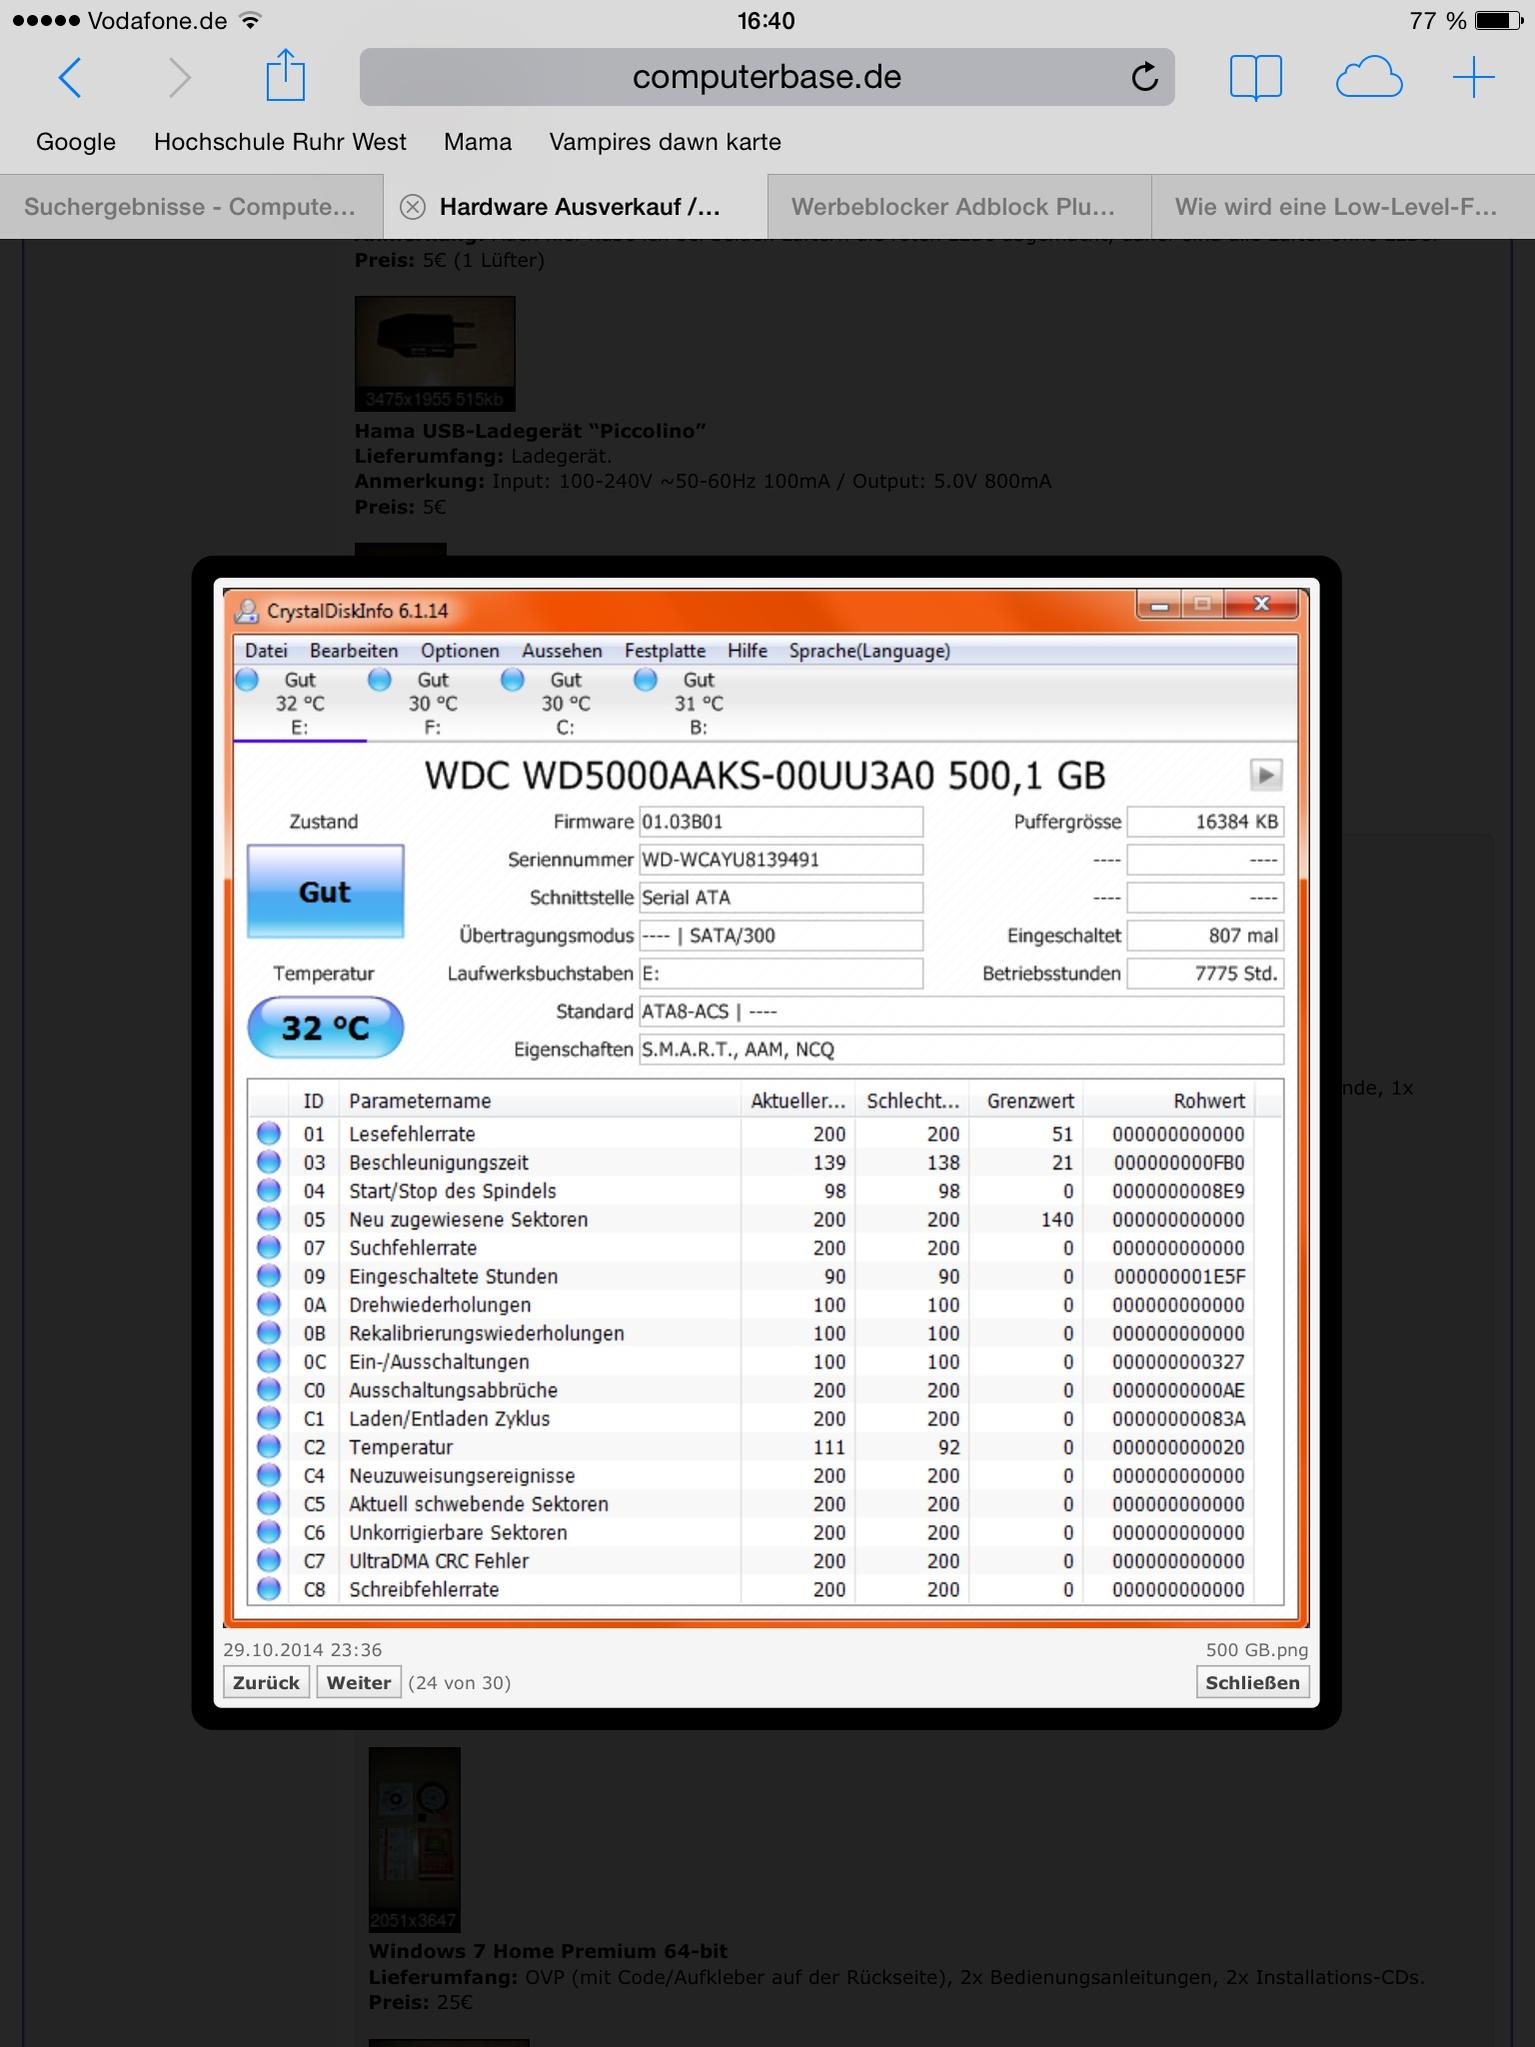The height and width of the screenshot is (2047, 1535).
Task: Click the Grenzwert column header
Action: click(1026, 1101)
